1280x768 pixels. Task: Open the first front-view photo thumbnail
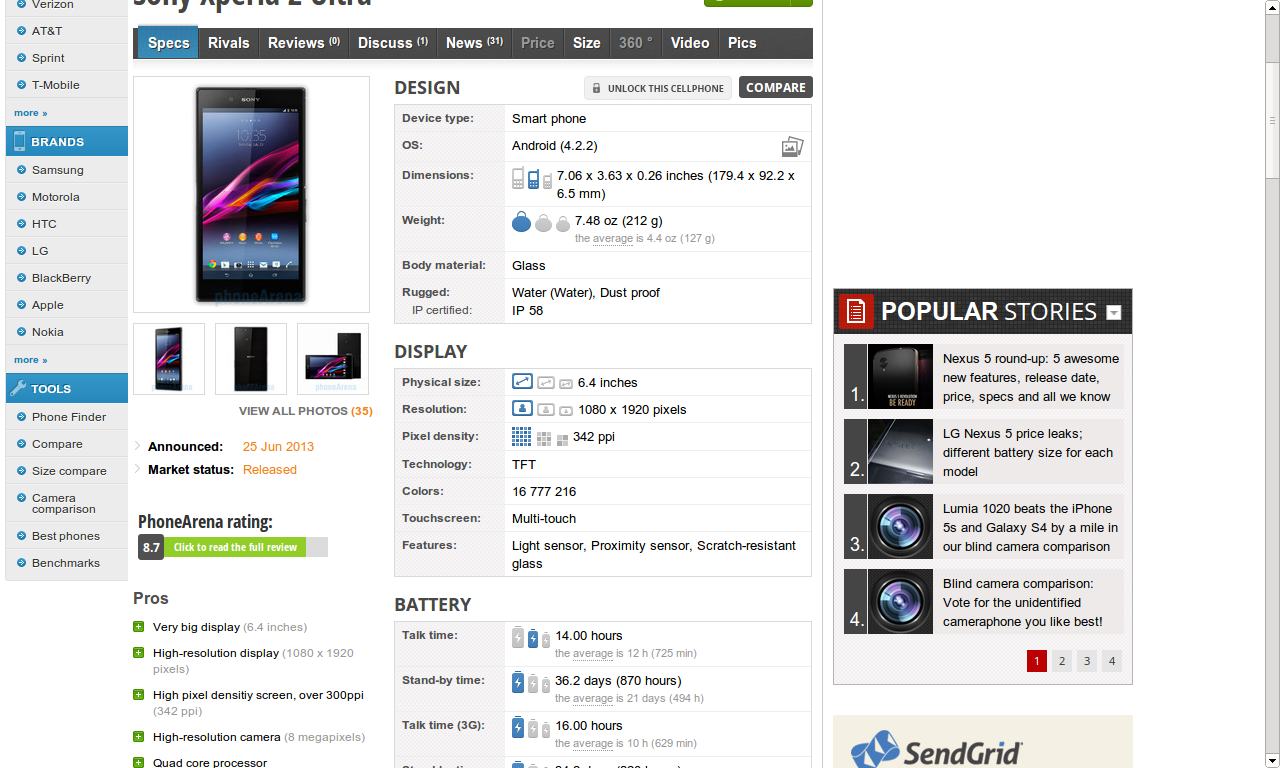point(169,359)
